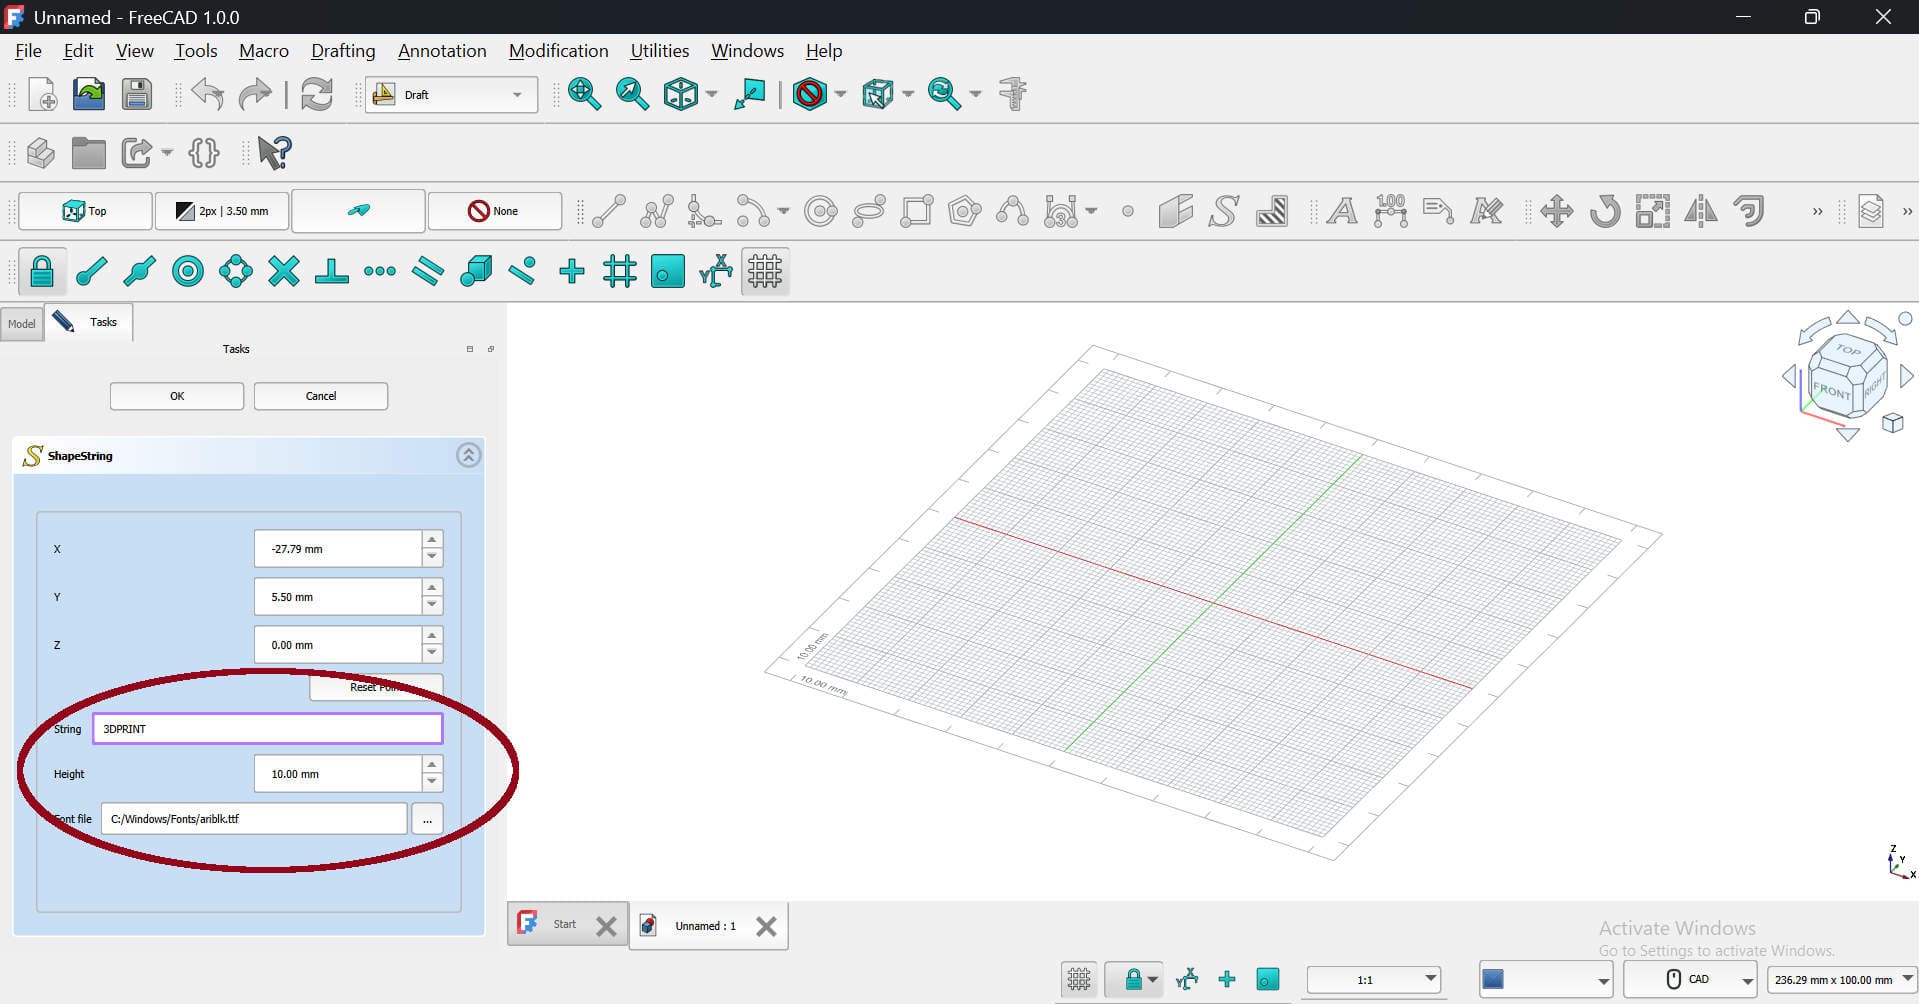Open a file with the Open icon
The image size is (1919, 1004).
coord(89,94)
